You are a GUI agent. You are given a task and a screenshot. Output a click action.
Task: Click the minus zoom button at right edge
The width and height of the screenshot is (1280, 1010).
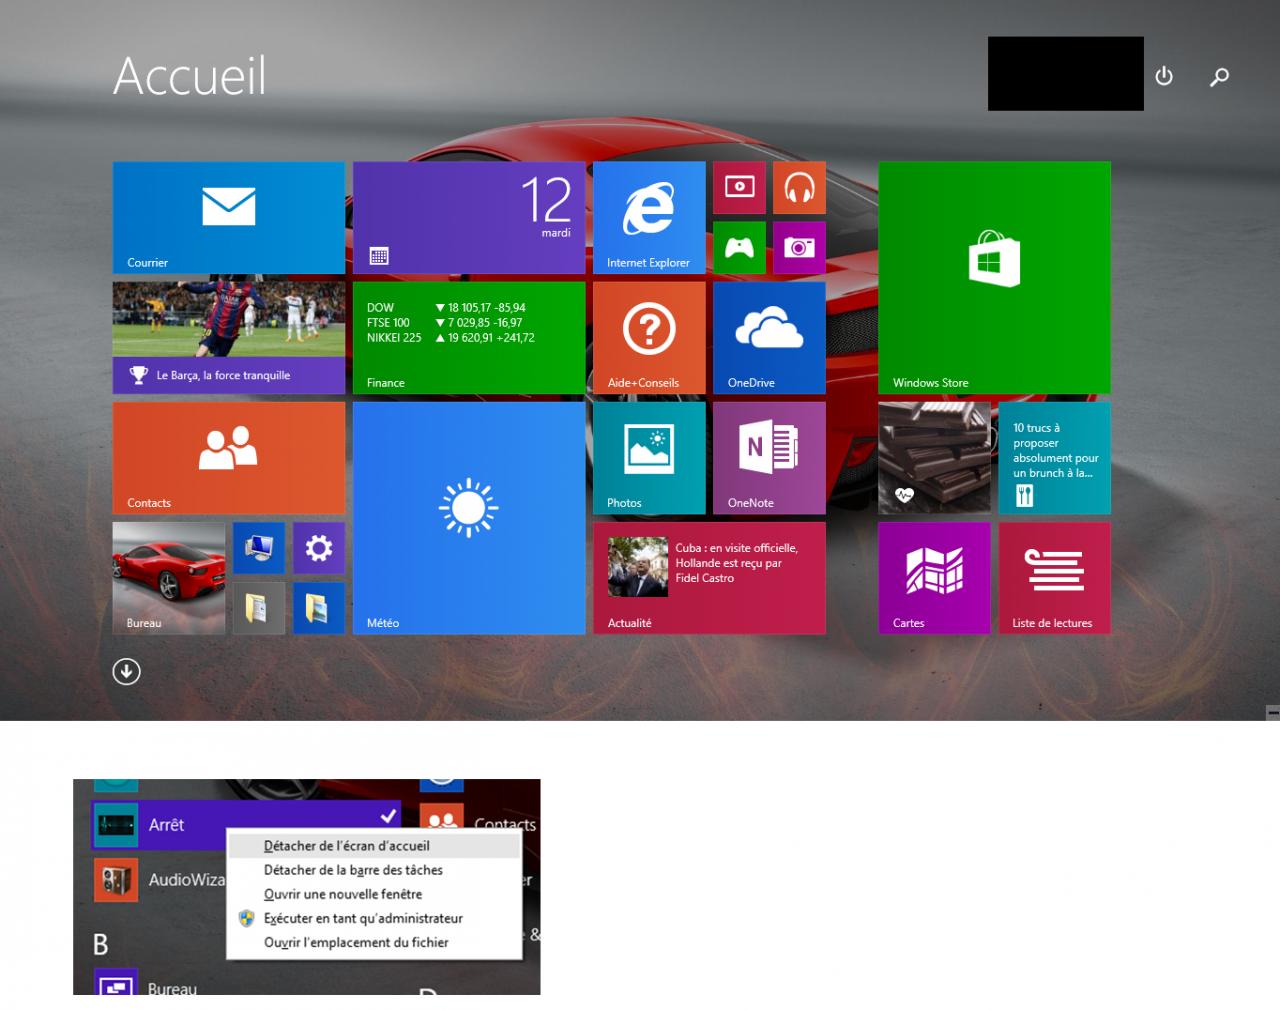point(1273,712)
